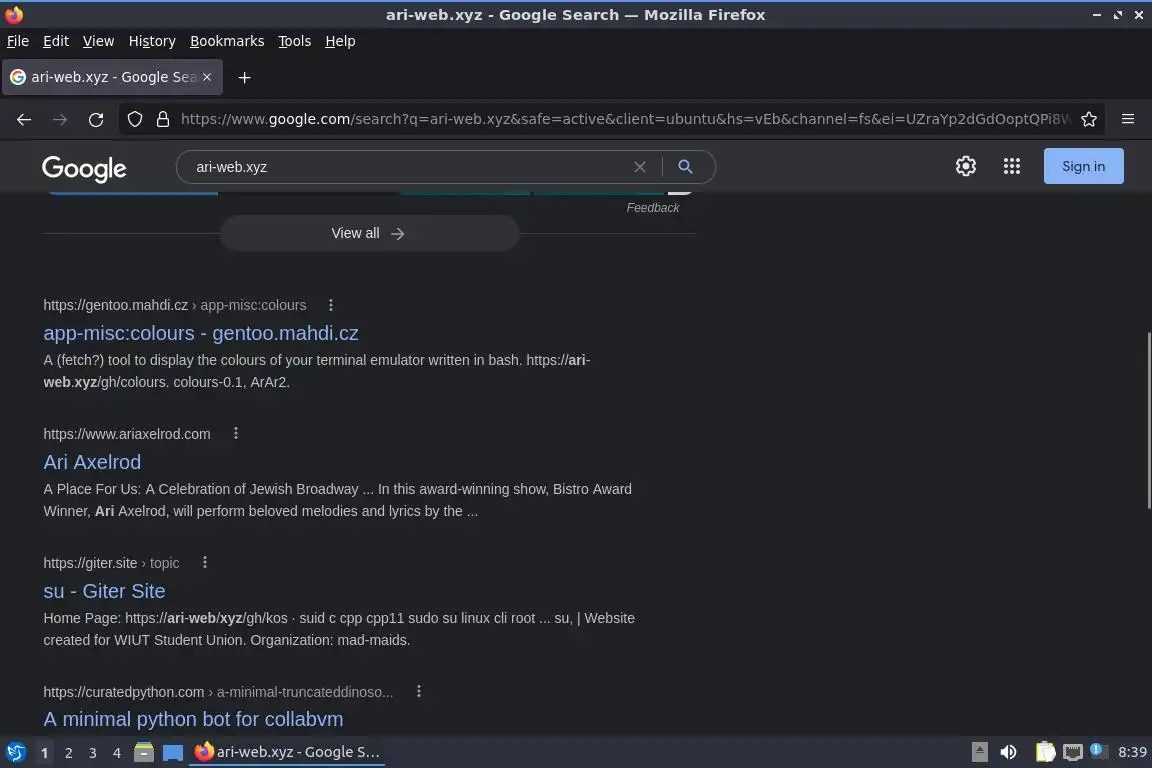This screenshot has height=768, width=1152.
Task: Switch to workspace 2
Action: tap(68, 753)
